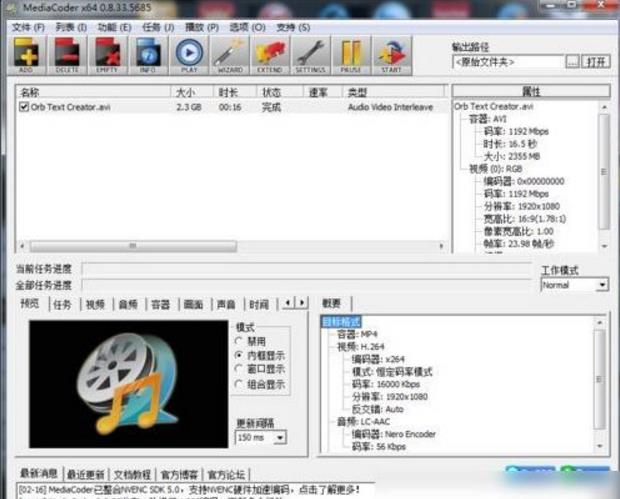Viewport: 620px width, 499px height.
Task: Switch to the 容器 tab
Action: click(161, 304)
